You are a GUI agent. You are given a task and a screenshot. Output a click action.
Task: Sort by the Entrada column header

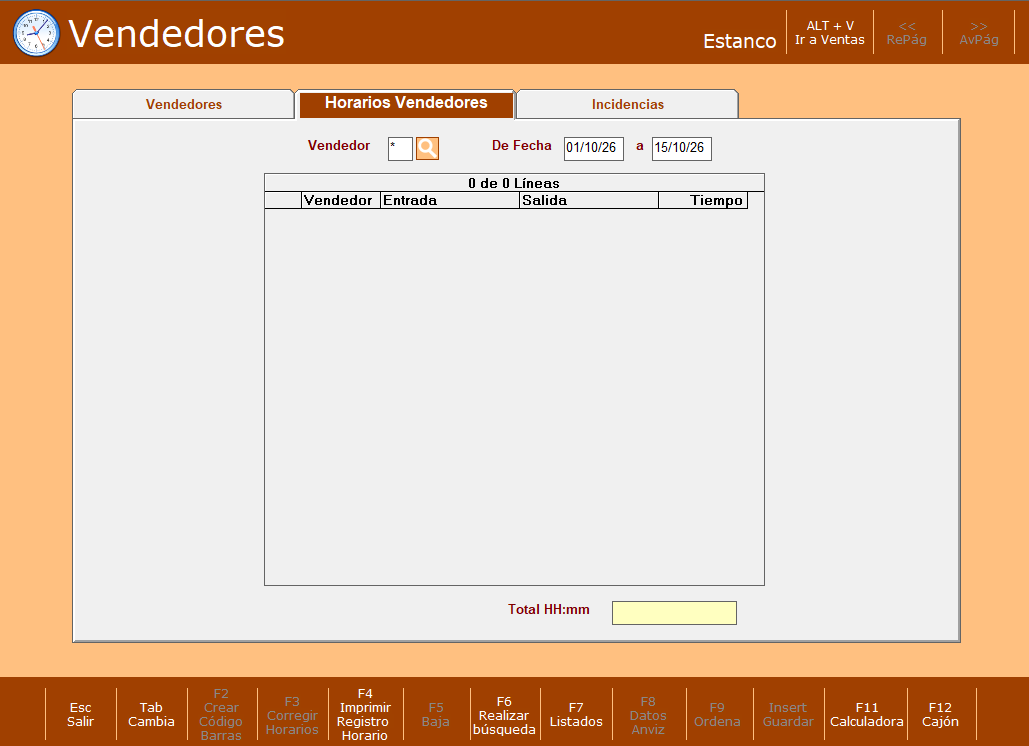(x=450, y=200)
